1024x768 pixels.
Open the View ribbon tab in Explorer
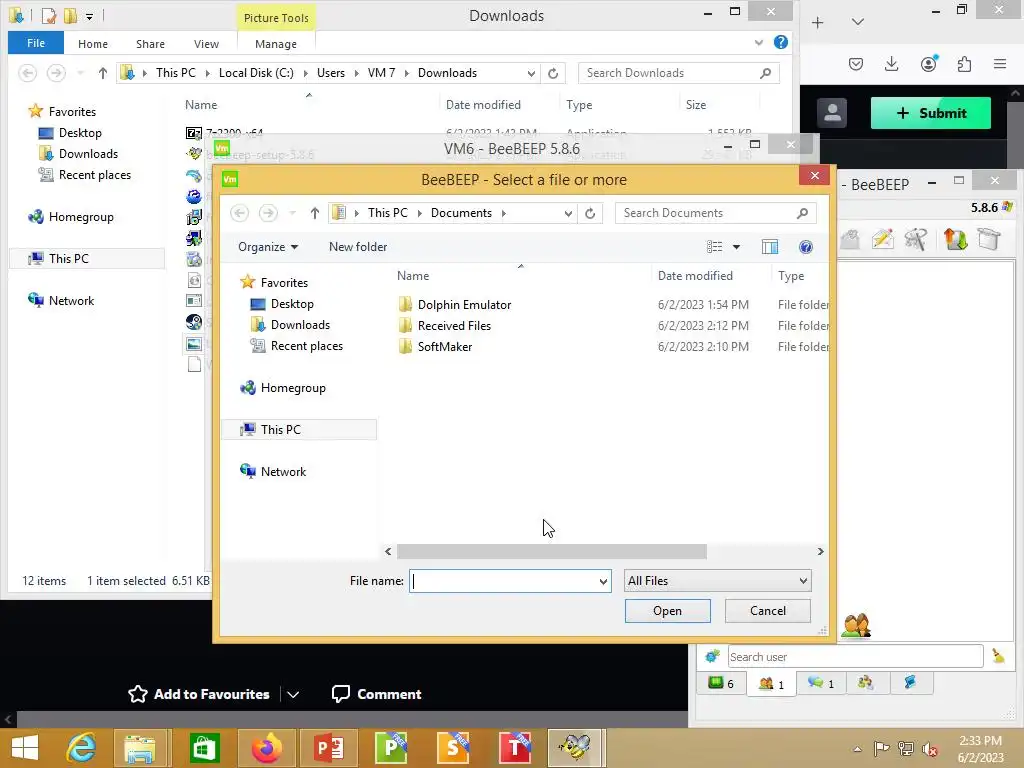[206, 44]
